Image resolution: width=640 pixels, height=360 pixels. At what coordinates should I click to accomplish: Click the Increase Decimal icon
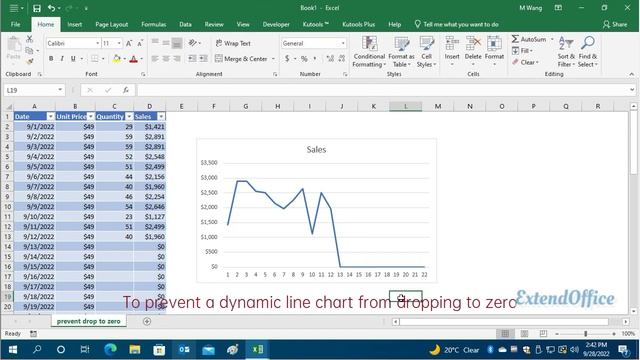(330, 59)
